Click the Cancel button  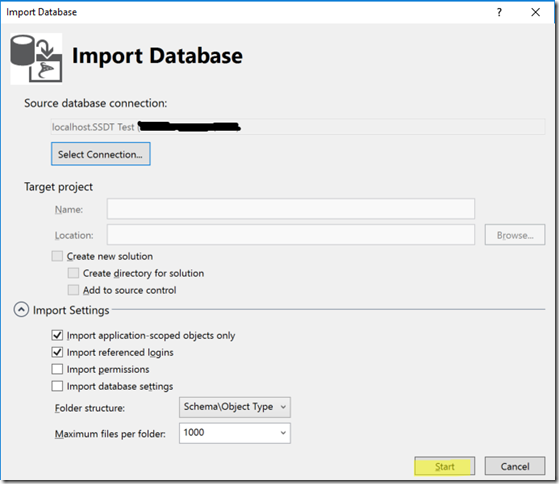[x=515, y=466]
